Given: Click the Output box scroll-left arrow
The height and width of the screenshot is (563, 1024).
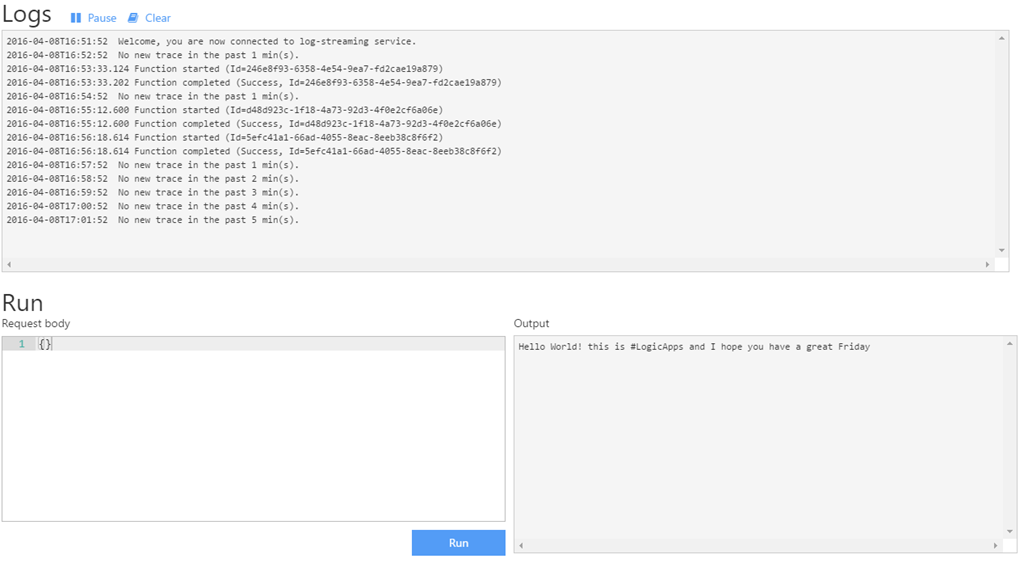Looking at the screenshot, I should [x=522, y=546].
